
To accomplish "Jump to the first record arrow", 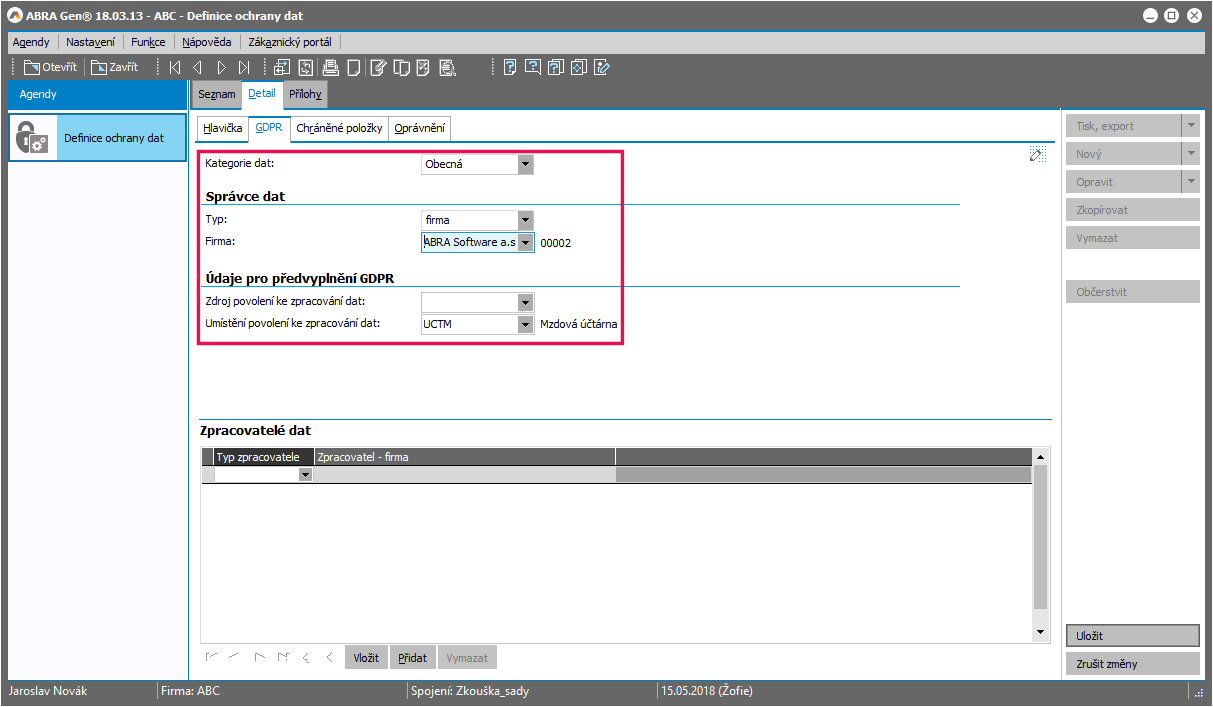I will (x=175, y=68).
